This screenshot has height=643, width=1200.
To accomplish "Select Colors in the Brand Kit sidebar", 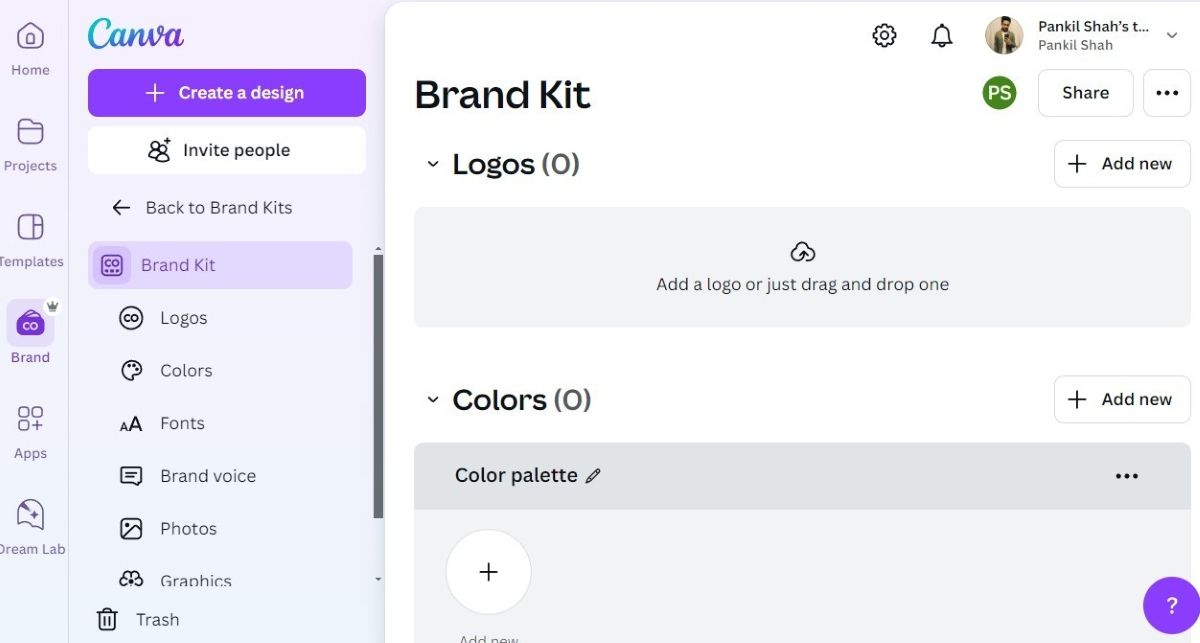I will tap(186, 370).
